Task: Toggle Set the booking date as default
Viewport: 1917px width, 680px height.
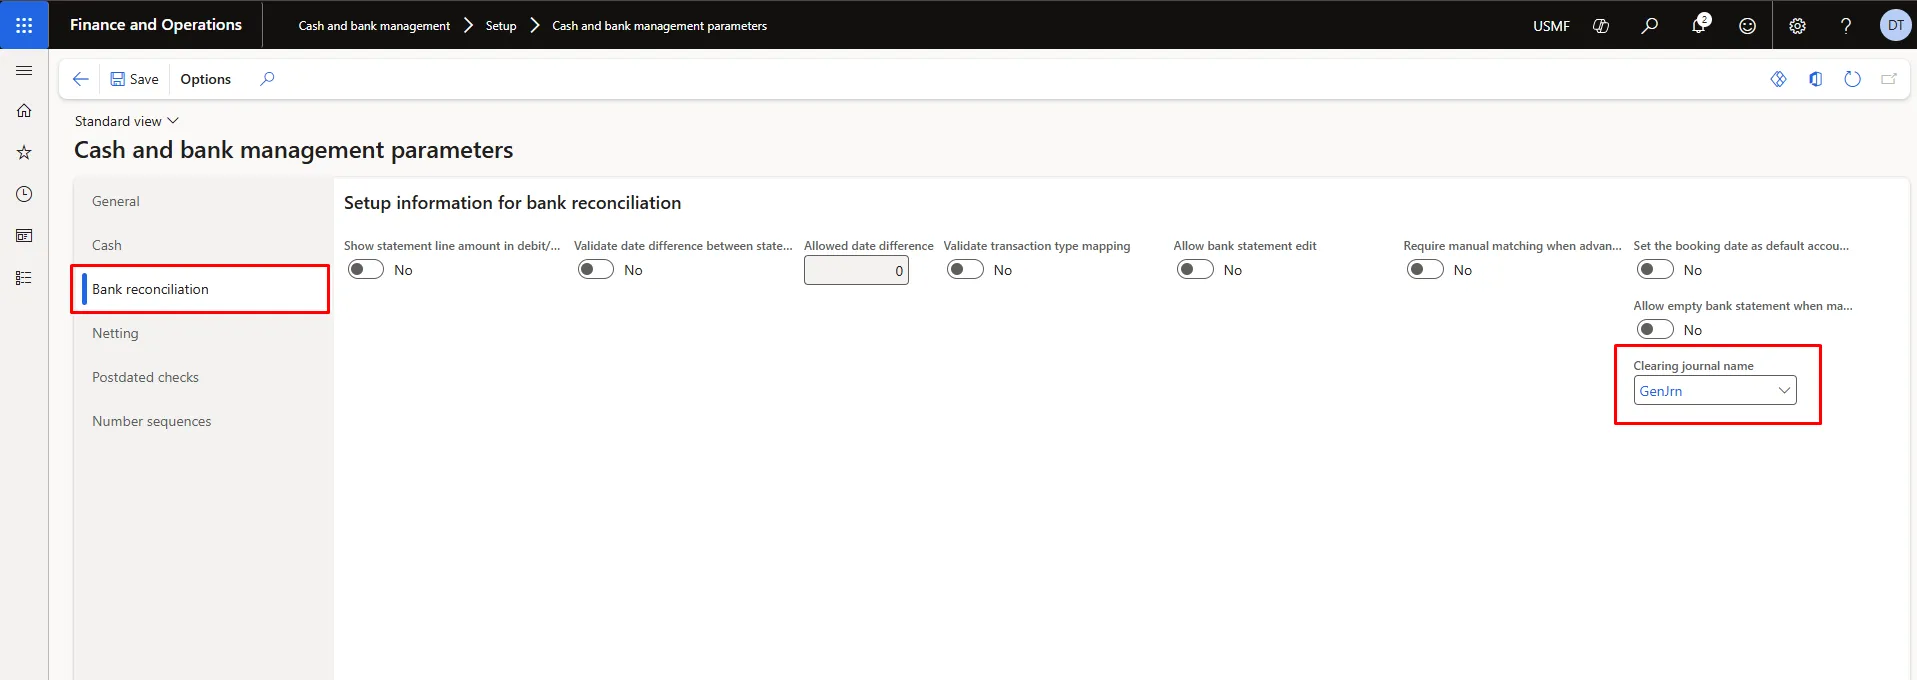Action: [1656, 269]
